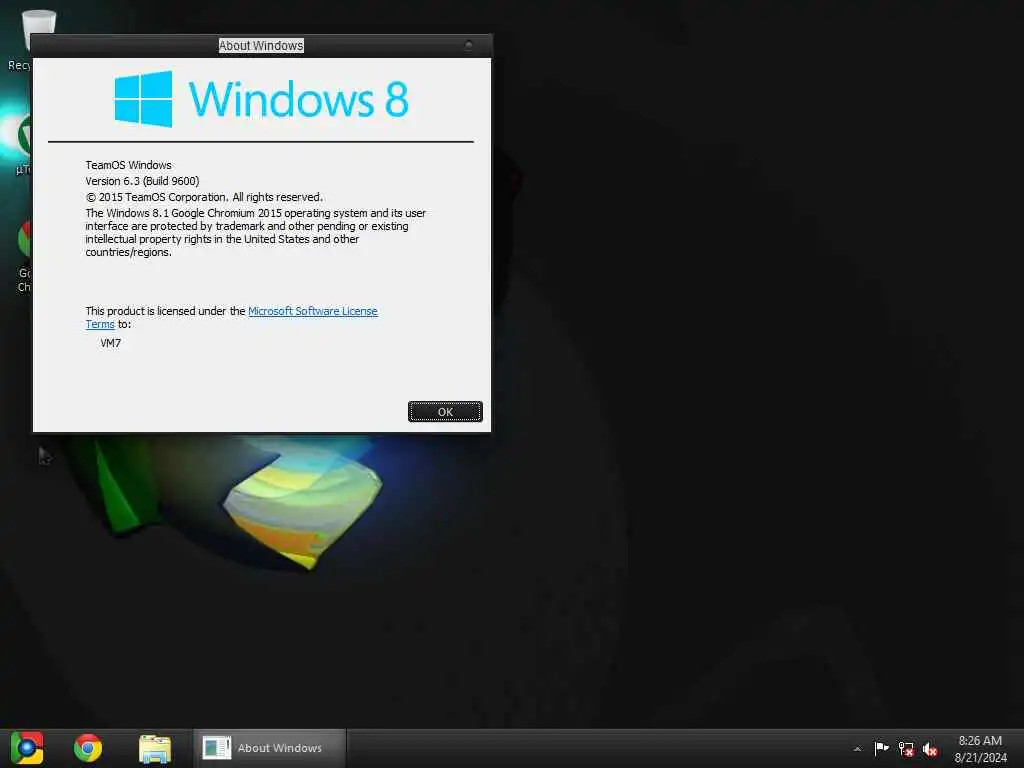Open the Start button on the taskbar
The image size is (1024, 768).
click(x=27, y=748)
